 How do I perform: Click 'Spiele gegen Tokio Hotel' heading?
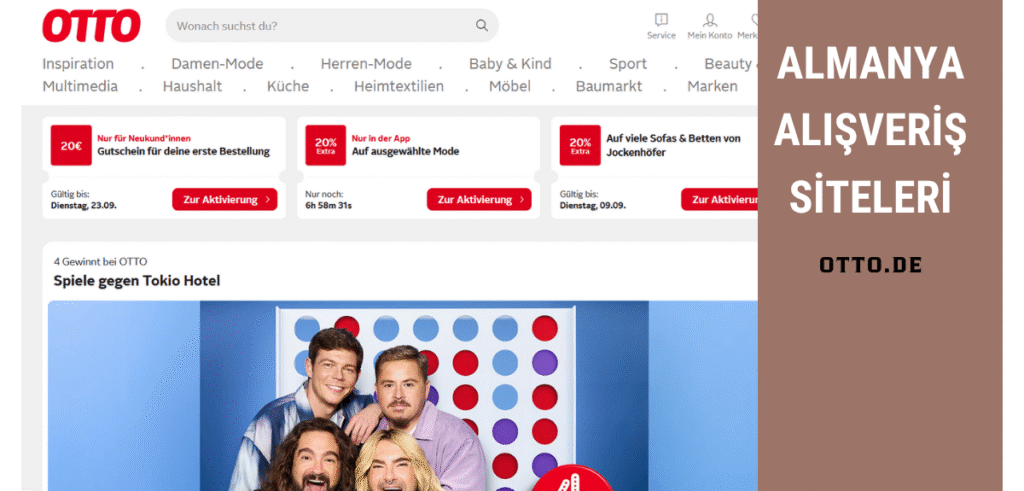click(x=137, y=281)
